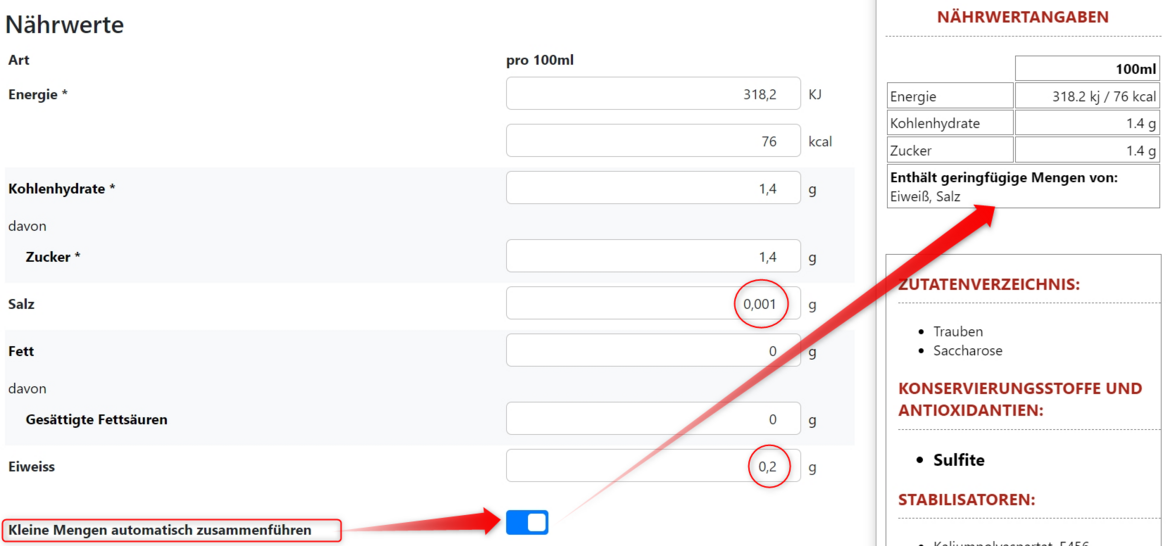This screenshot has height=546, width=1170.
Task: Click the ZUTATENVERZEICHNIS heading in preview
Action: tap(989, 285)
